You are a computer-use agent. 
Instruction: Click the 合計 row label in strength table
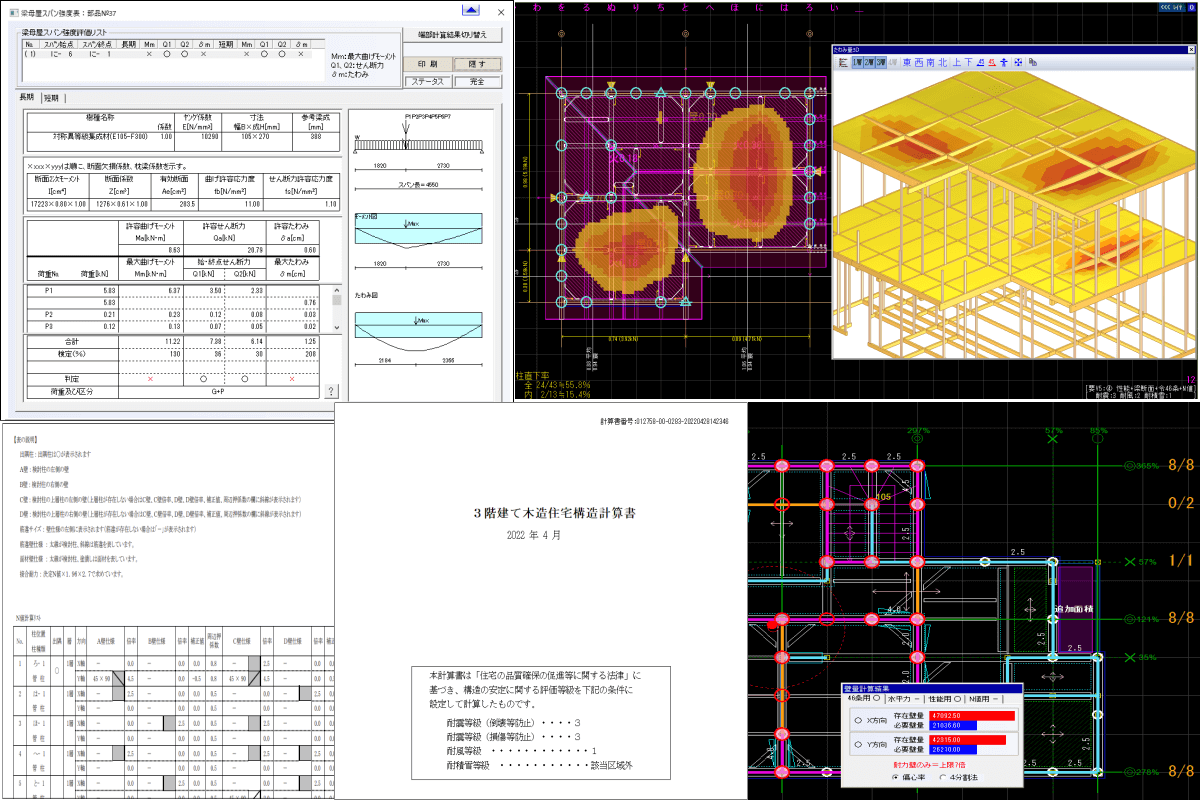tap(70, 341)
